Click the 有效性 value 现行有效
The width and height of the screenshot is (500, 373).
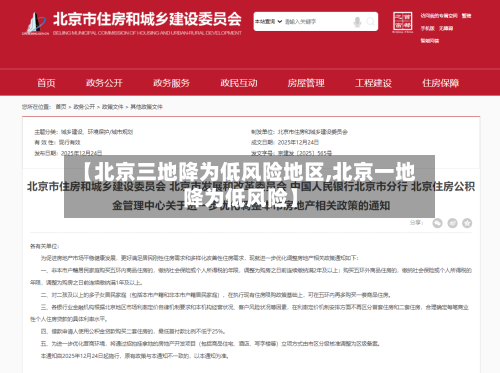pos(70,142)
